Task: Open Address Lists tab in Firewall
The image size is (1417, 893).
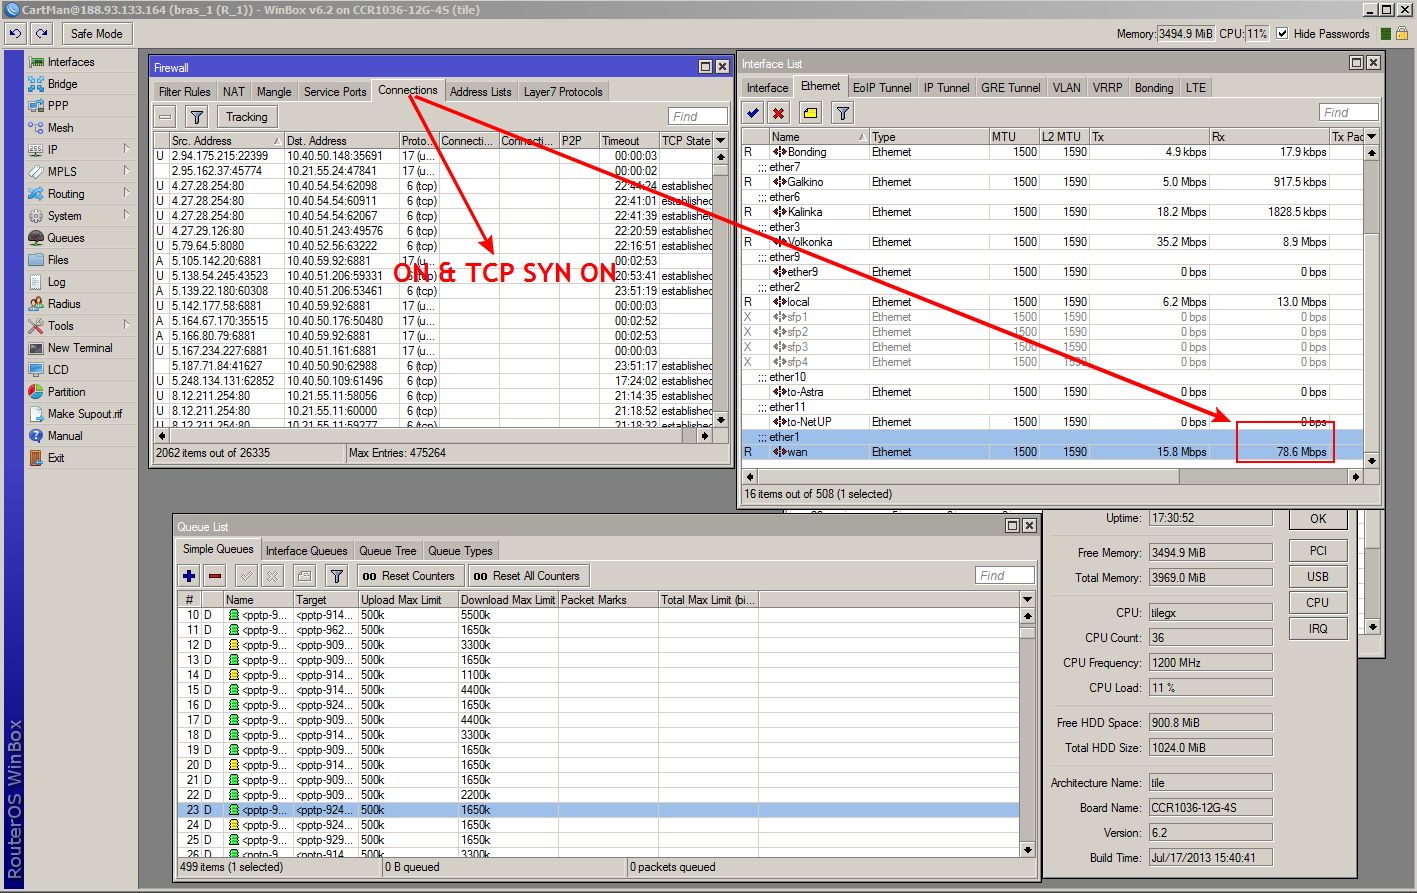Action: (x=480, y=92)
